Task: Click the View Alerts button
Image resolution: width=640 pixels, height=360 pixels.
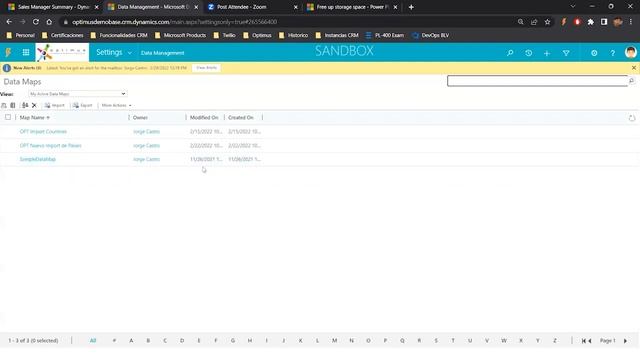Action: (207, 68)
